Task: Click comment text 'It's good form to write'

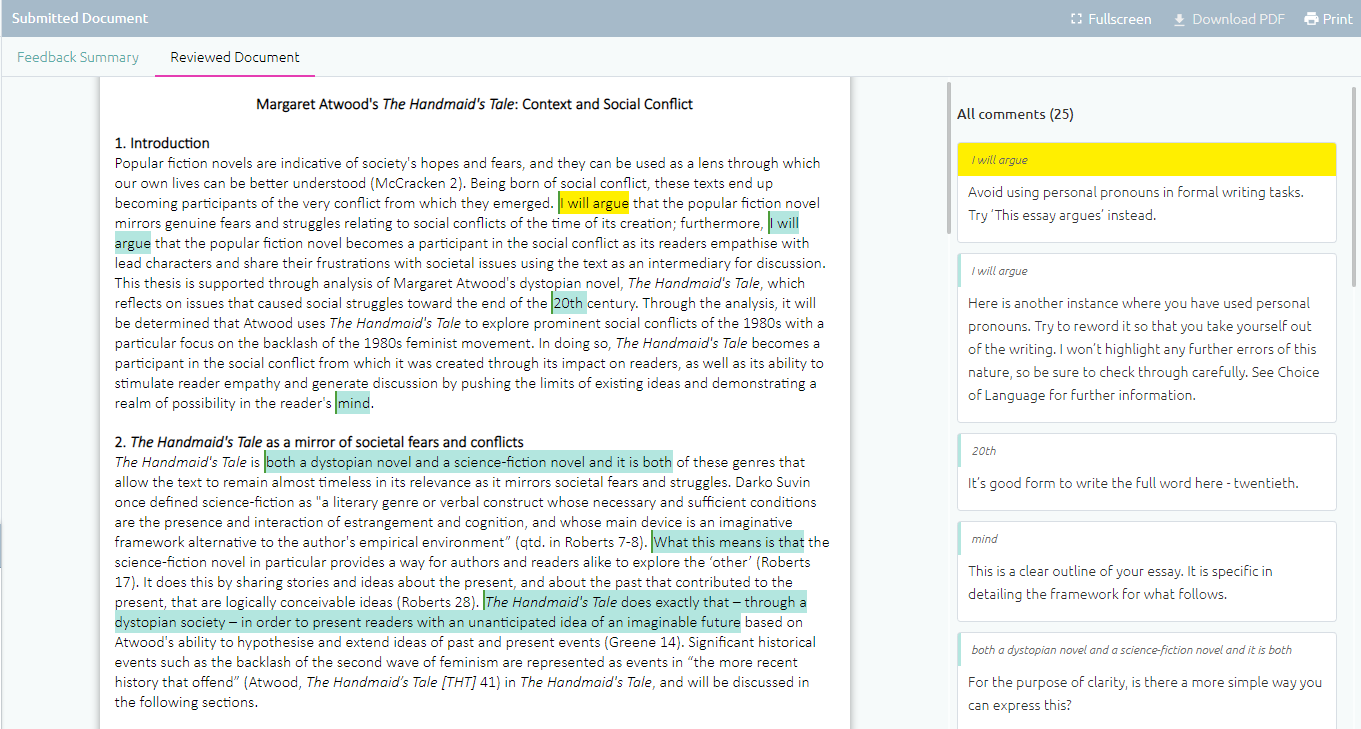Action: 1133,483
